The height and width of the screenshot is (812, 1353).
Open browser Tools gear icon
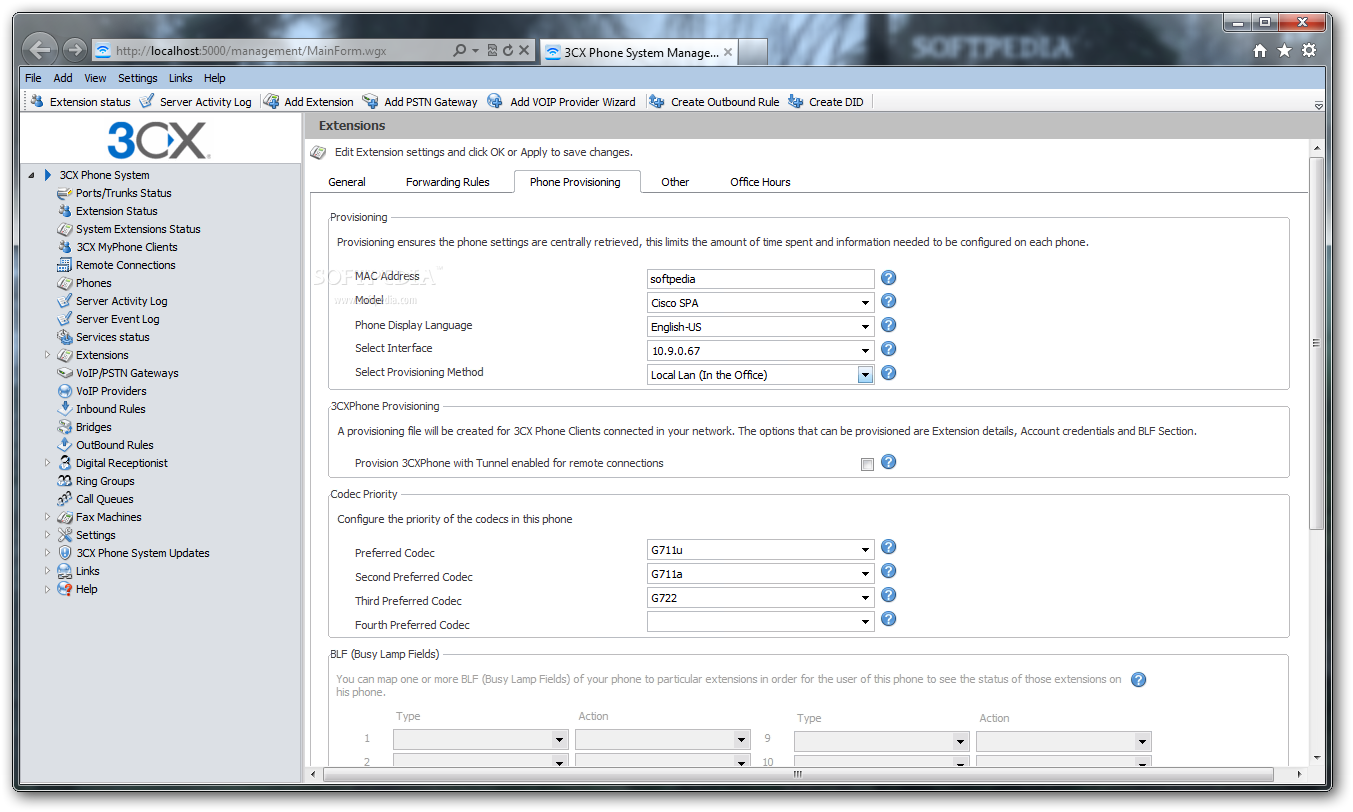(1309, 51)
